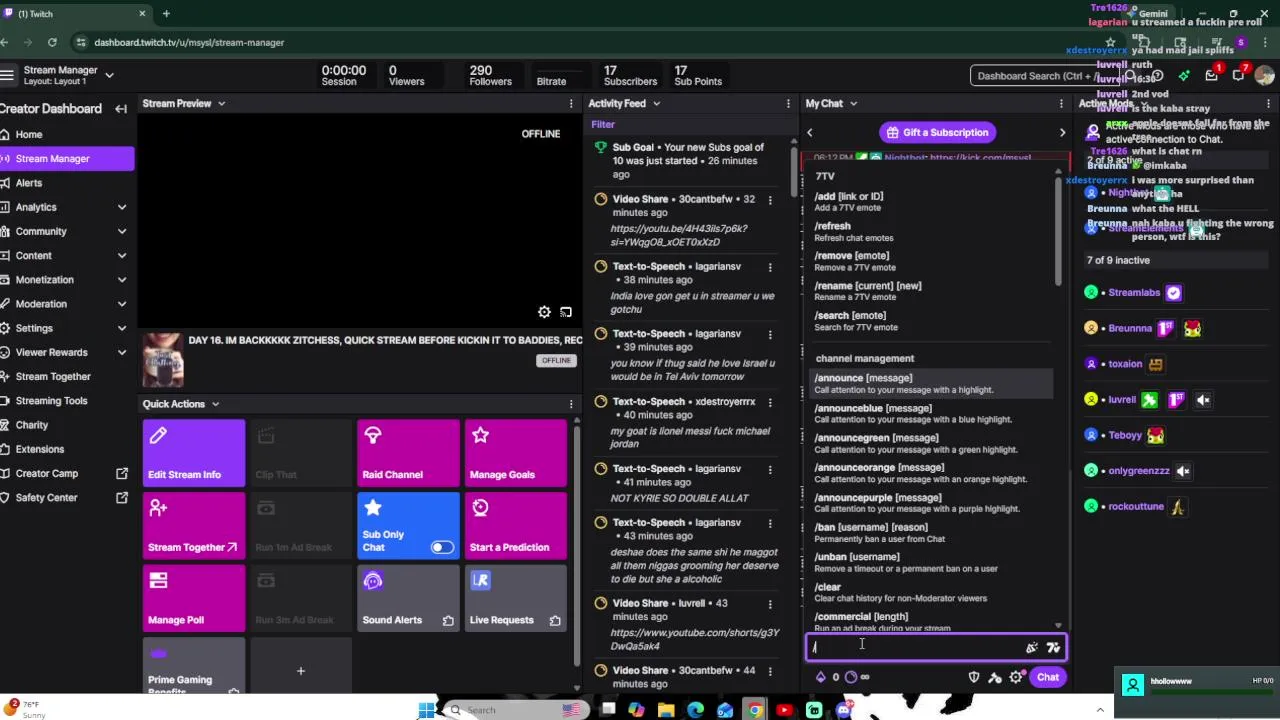Open Streaming Tools sidebar item
1280x720 pixels.
click(x=66, y=401)
